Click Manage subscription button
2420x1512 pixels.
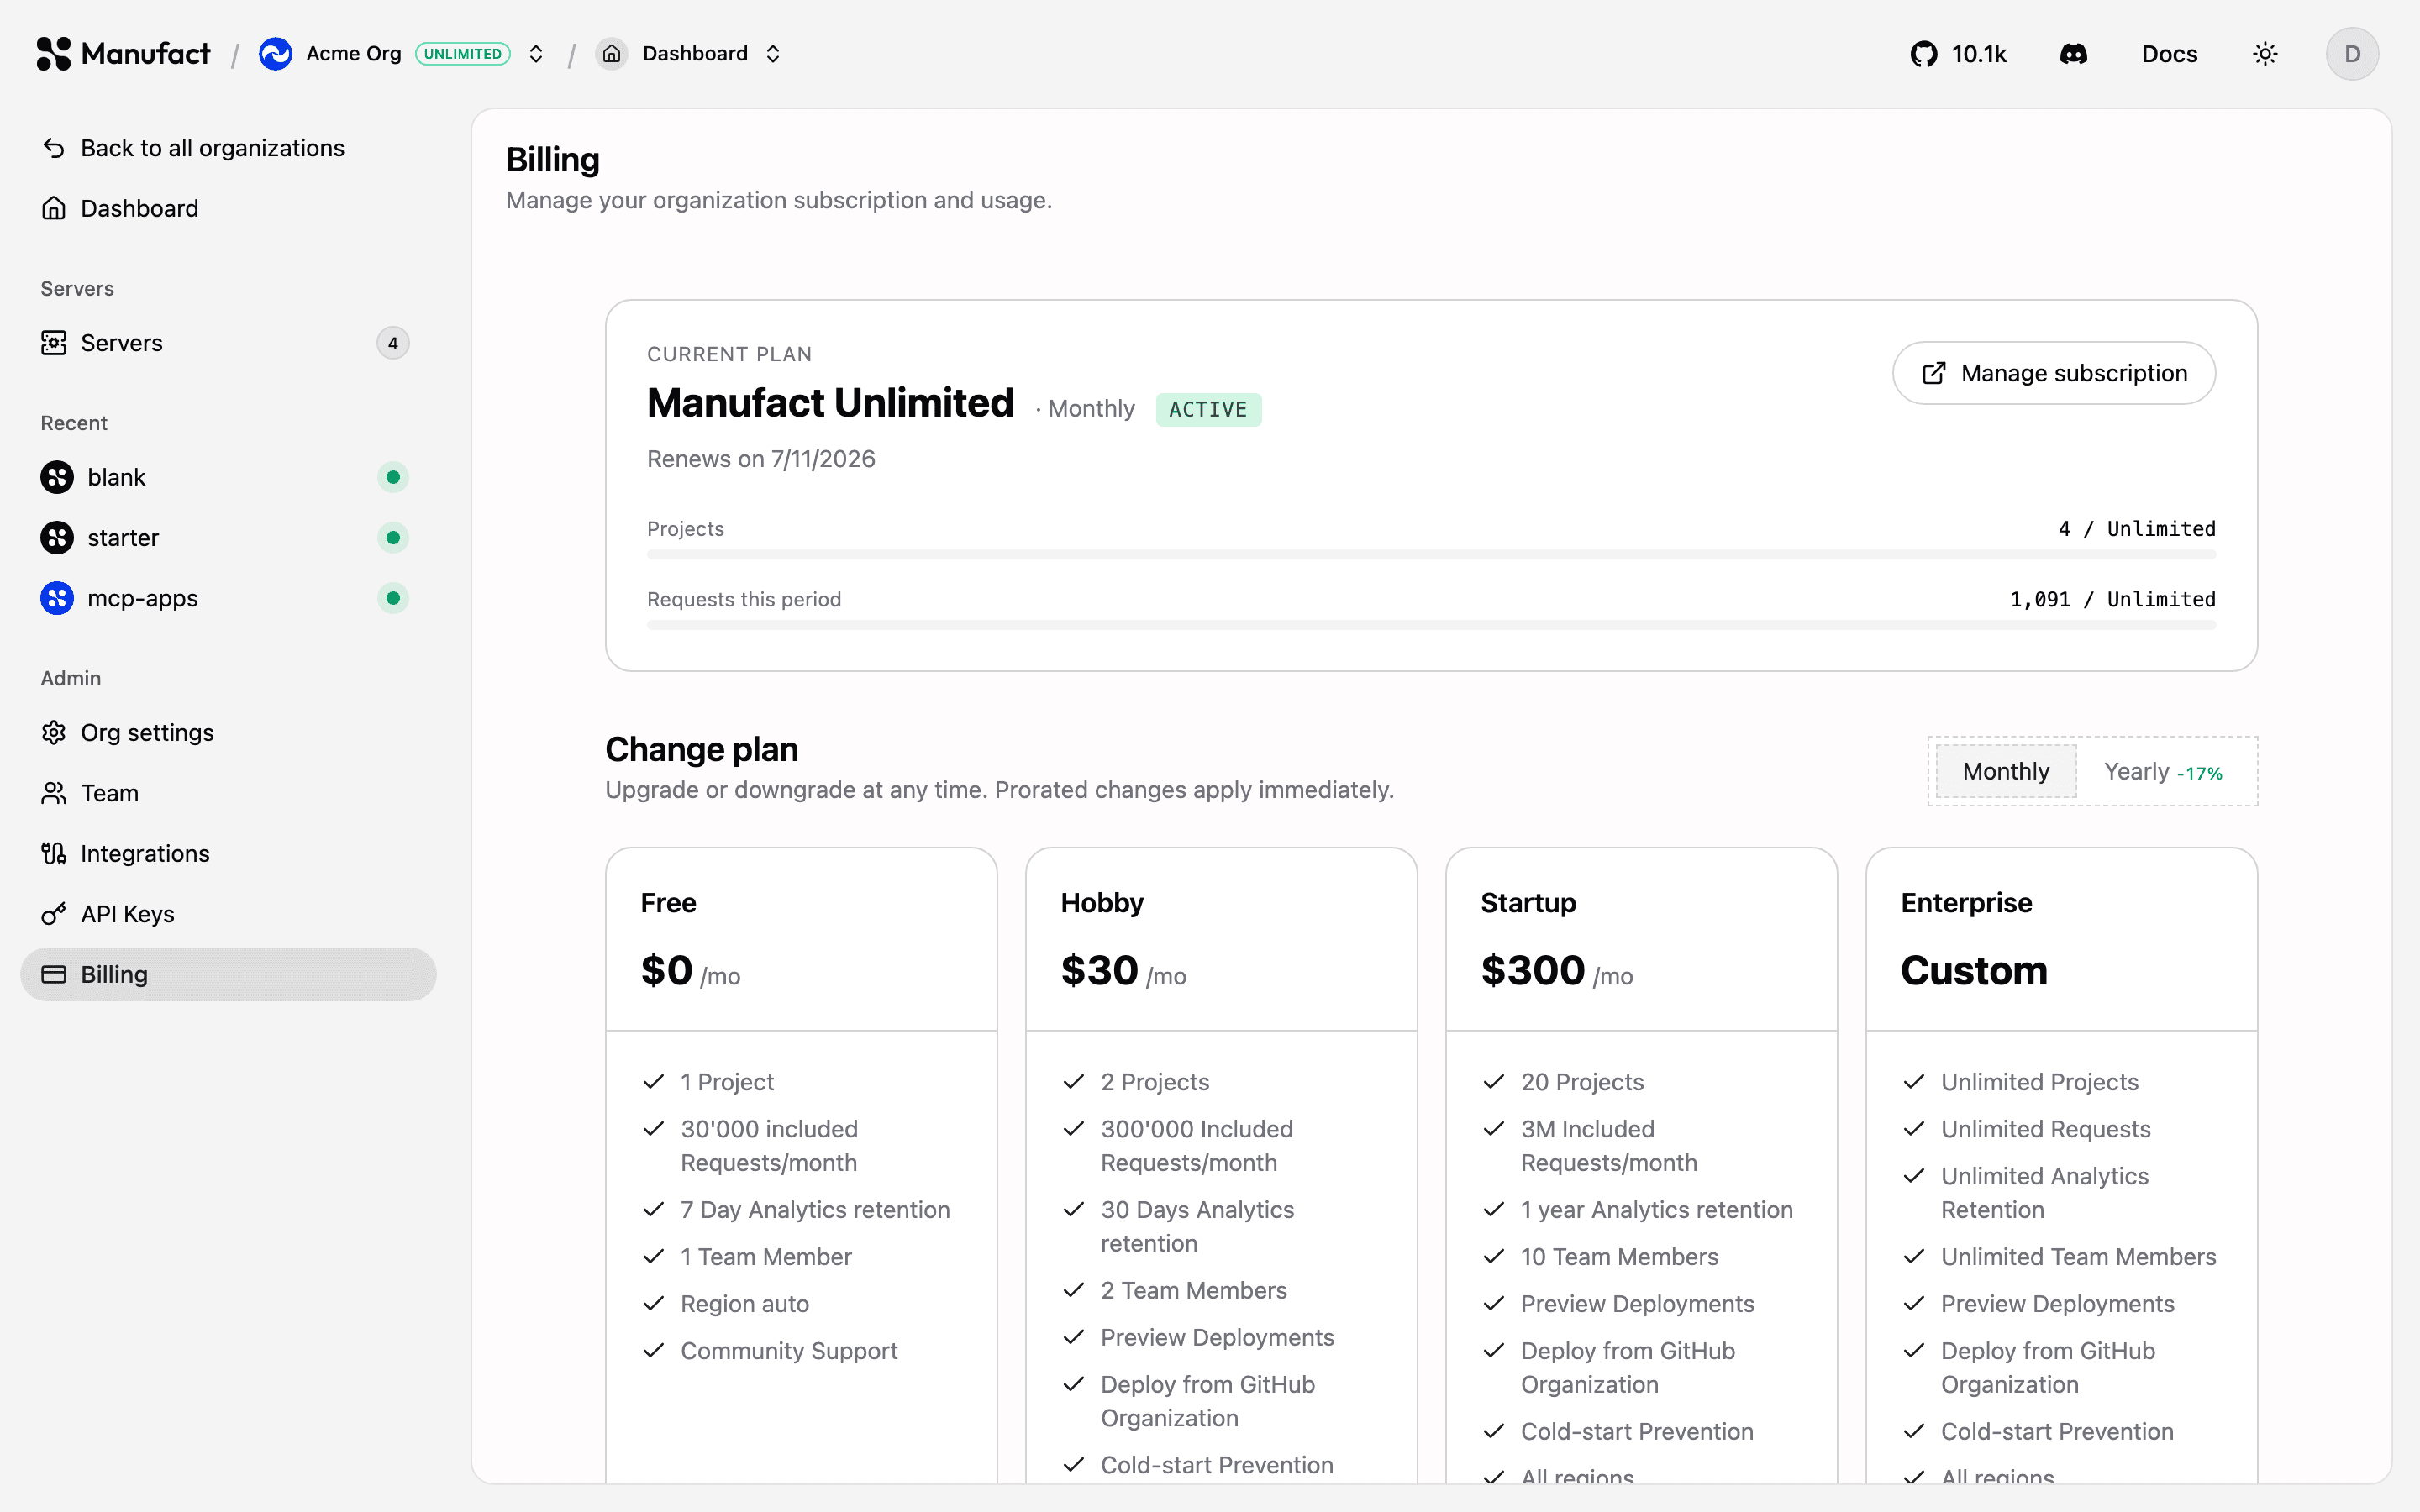click(x=2054, y=373)
